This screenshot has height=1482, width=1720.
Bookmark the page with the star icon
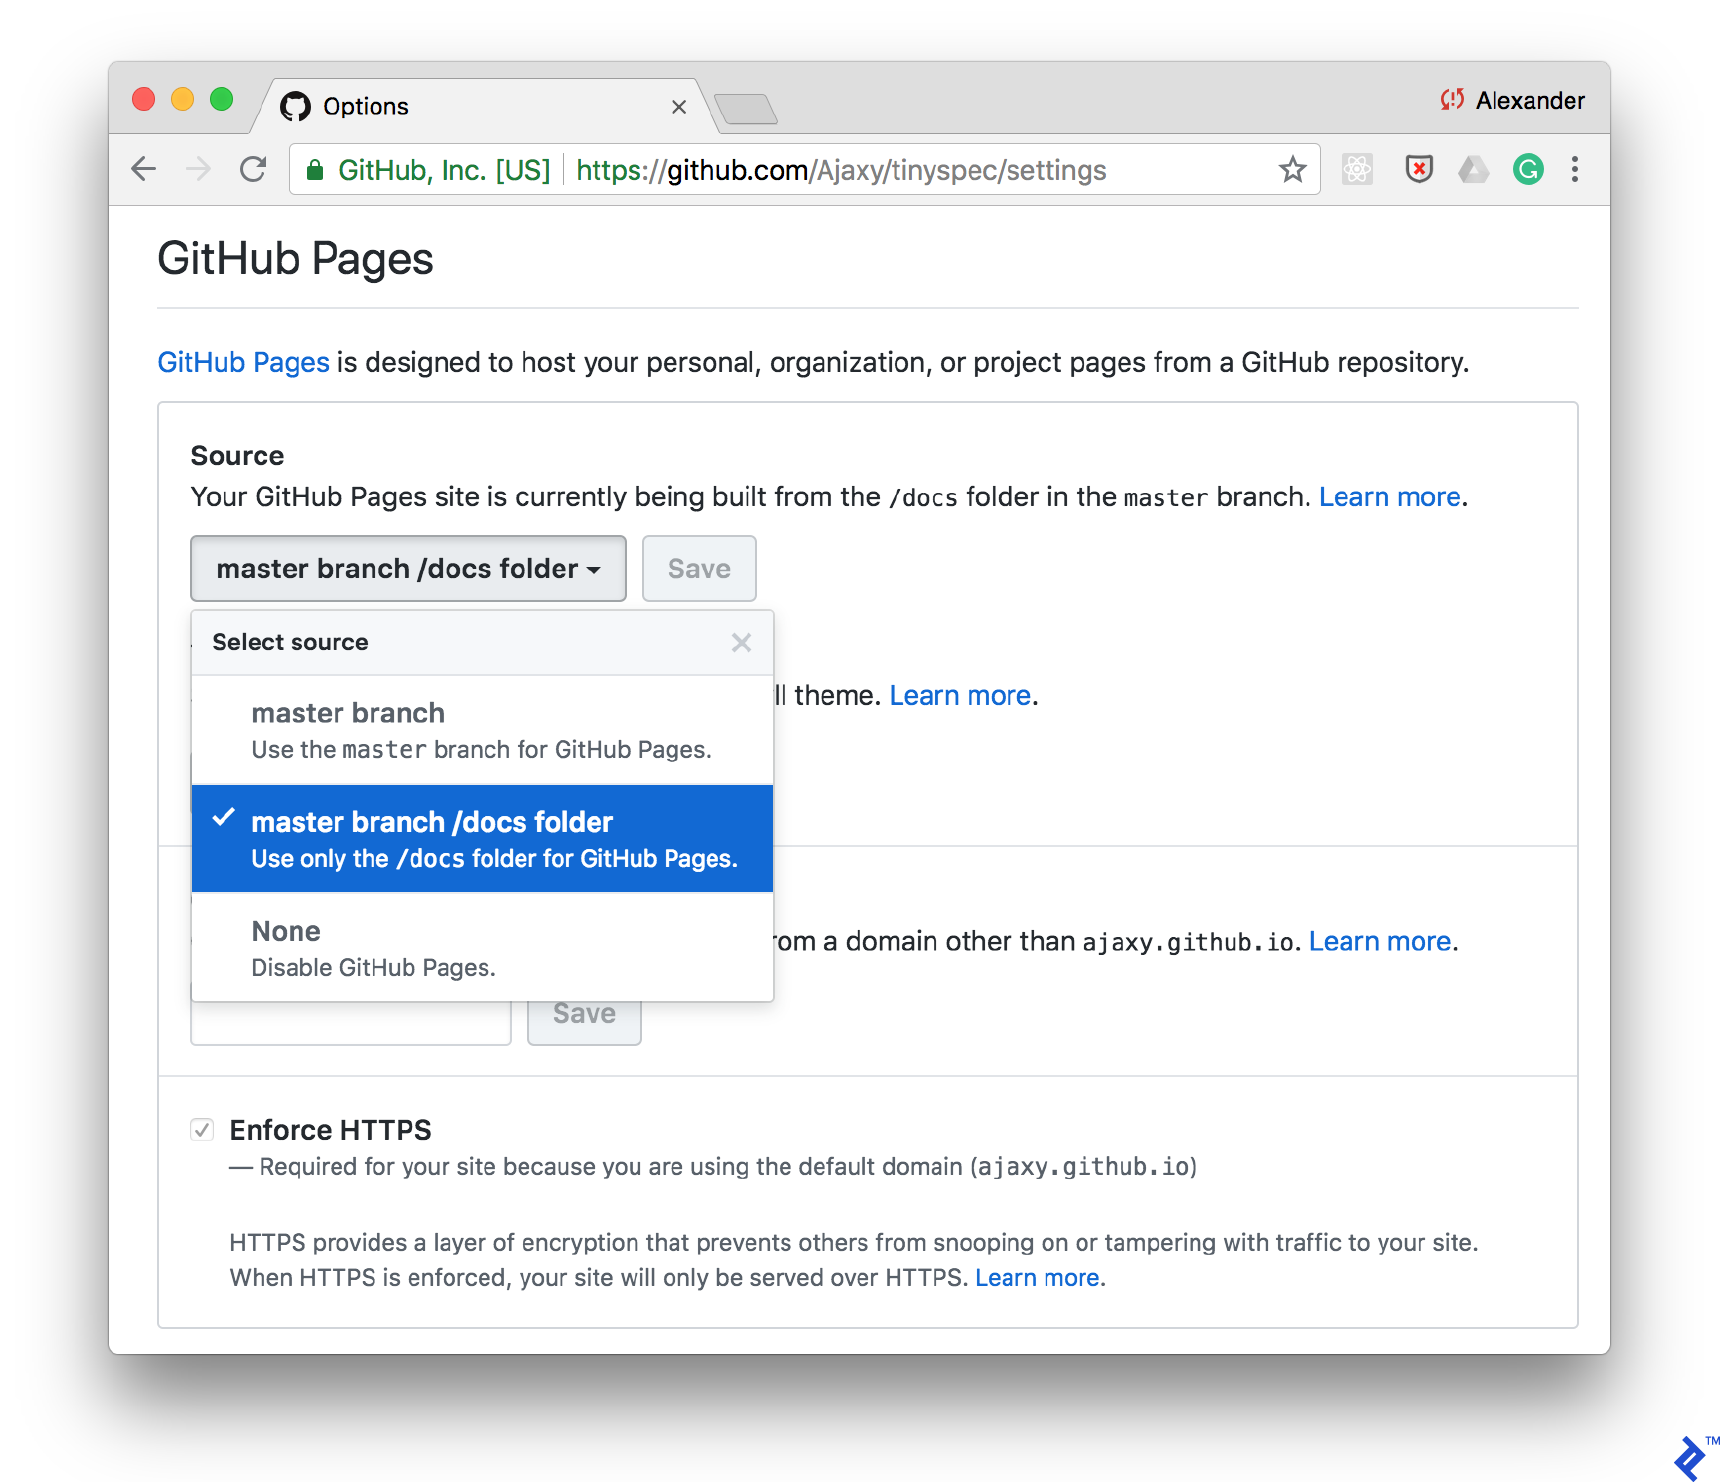click(1293, 169)
